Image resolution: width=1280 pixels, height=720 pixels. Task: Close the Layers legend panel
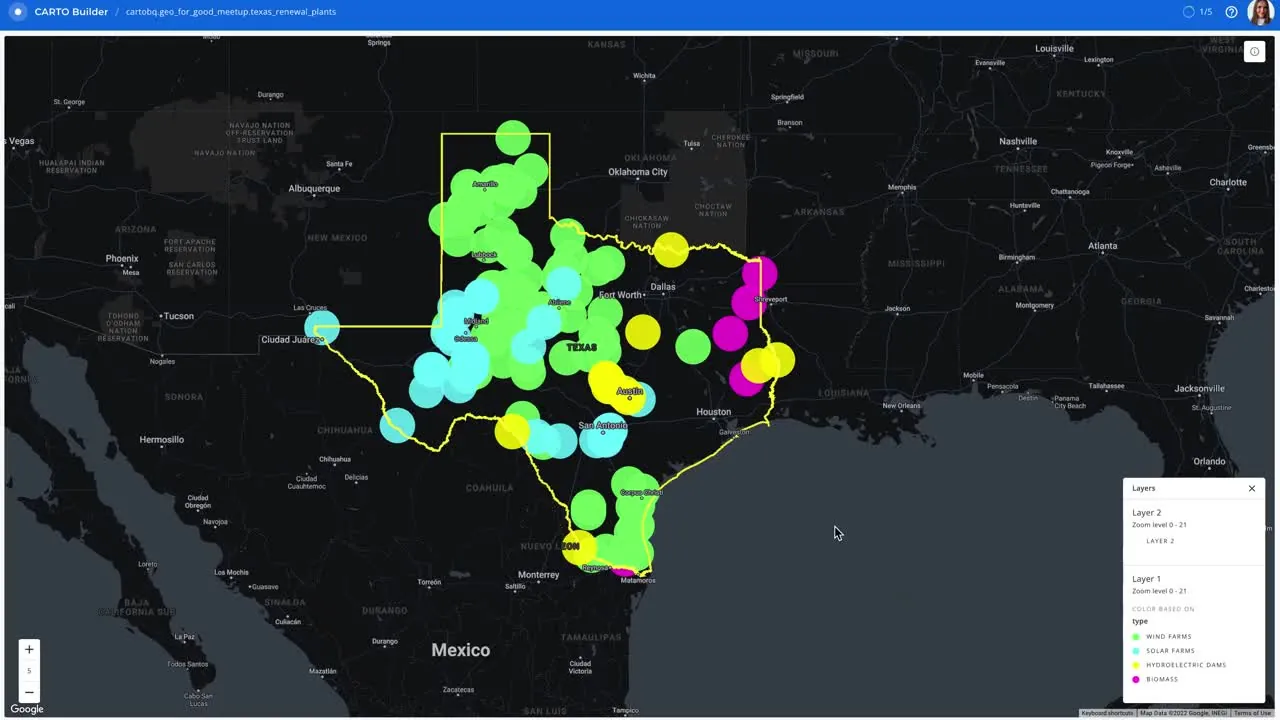(1251, 489)
